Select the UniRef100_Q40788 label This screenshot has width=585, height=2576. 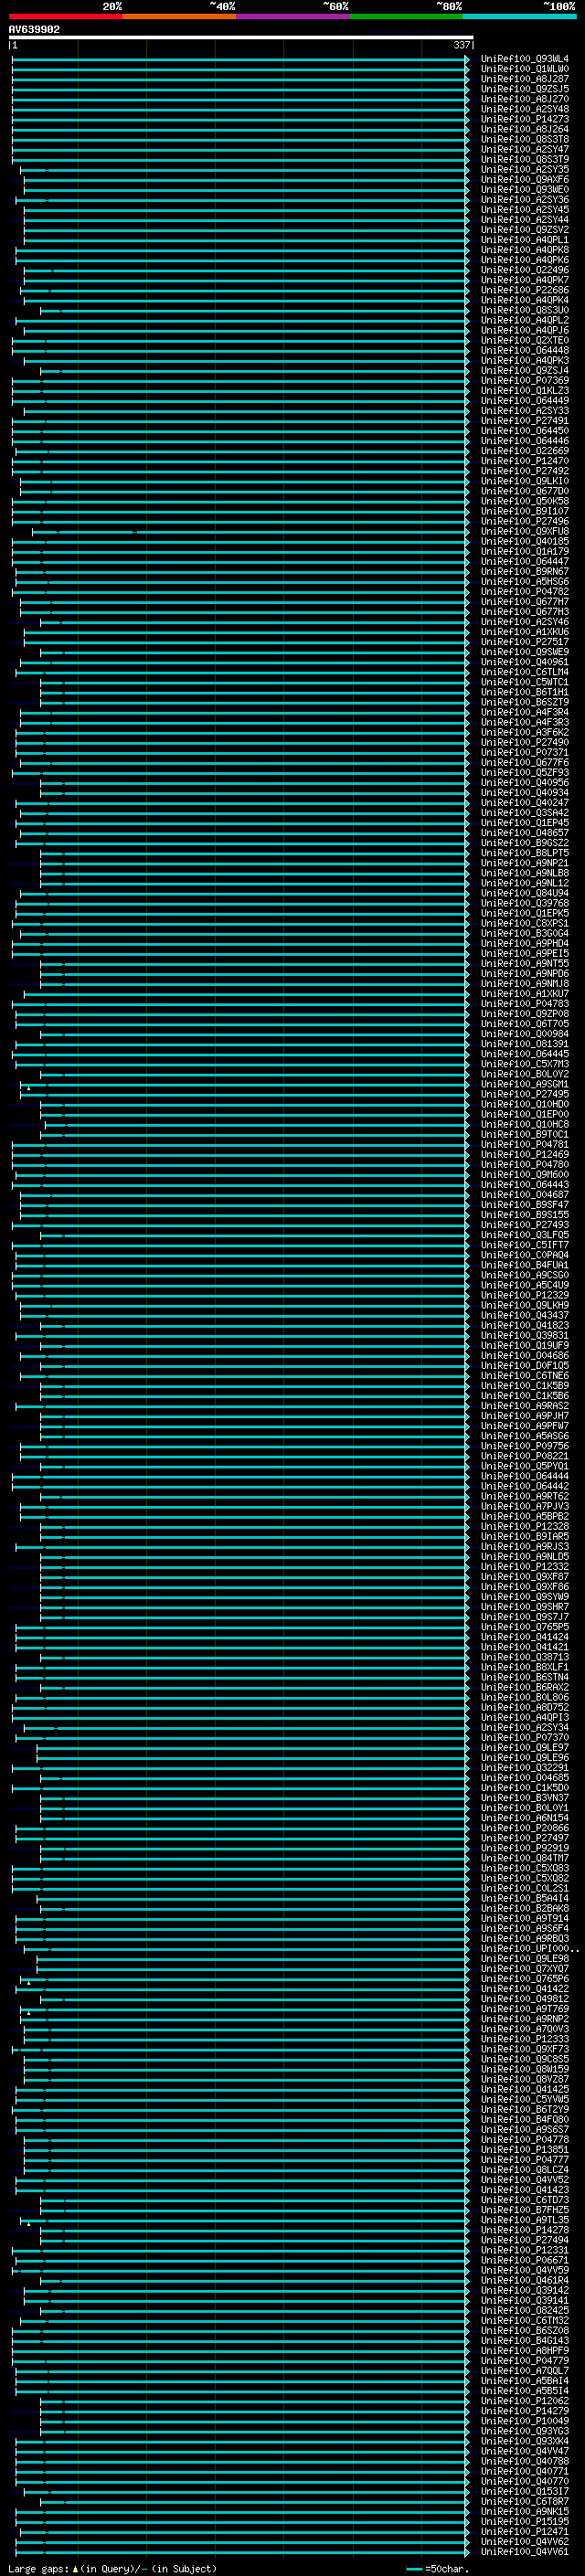(525, 2462)
